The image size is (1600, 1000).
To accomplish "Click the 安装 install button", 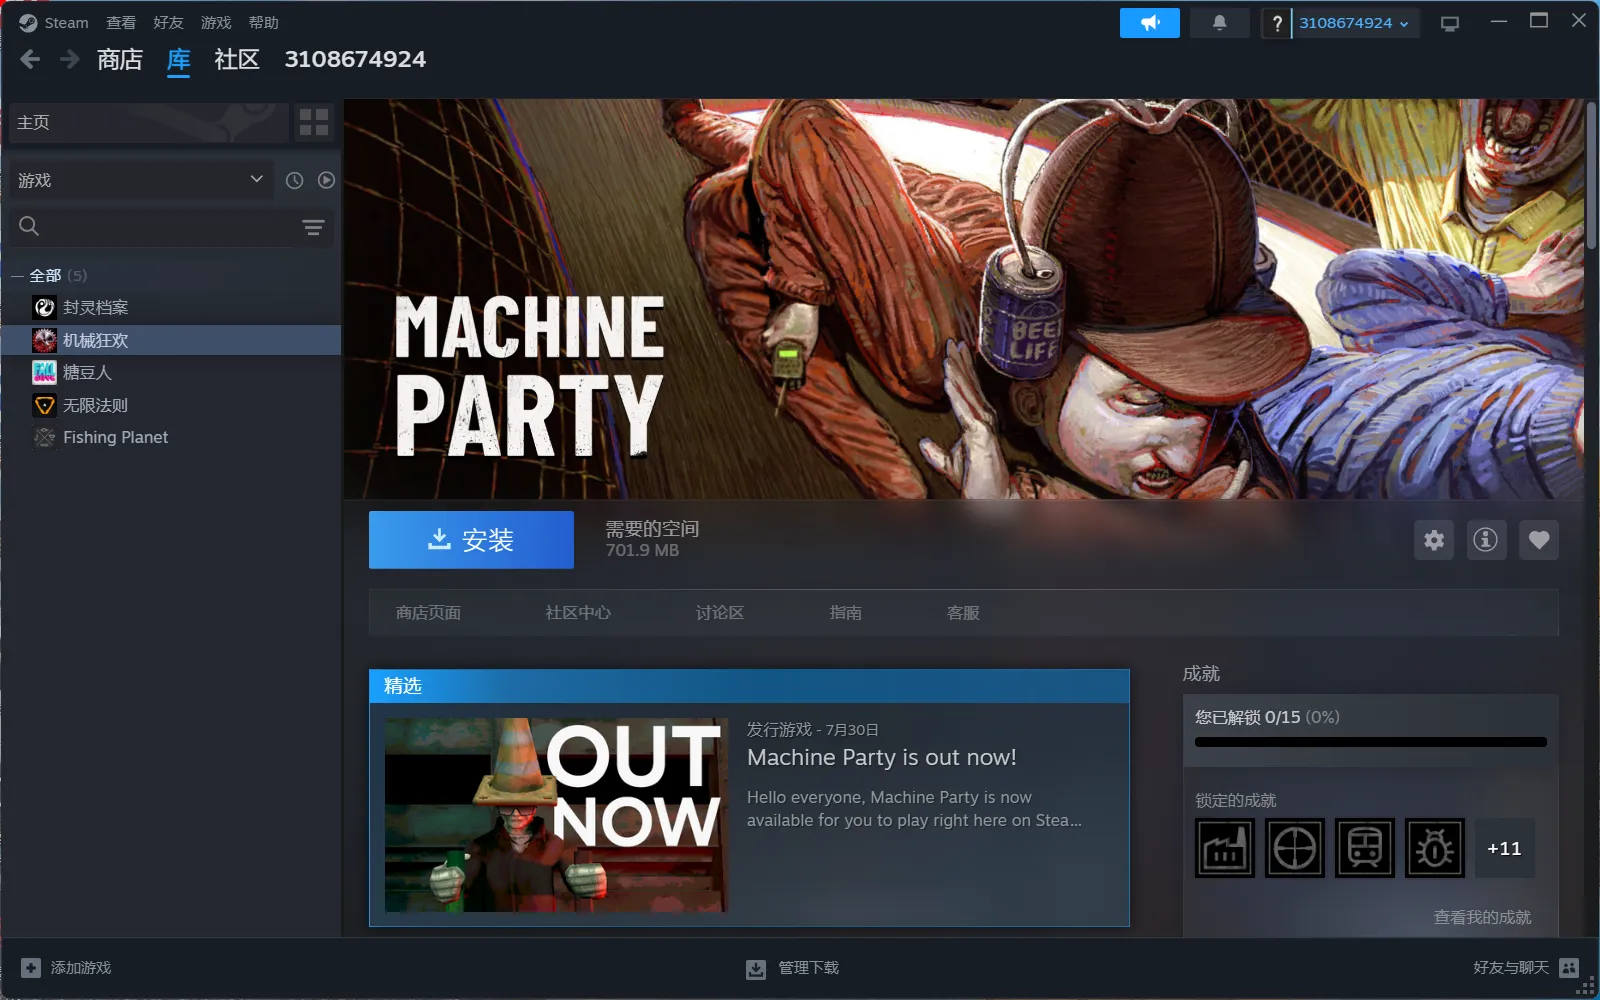I will (471, 540).
